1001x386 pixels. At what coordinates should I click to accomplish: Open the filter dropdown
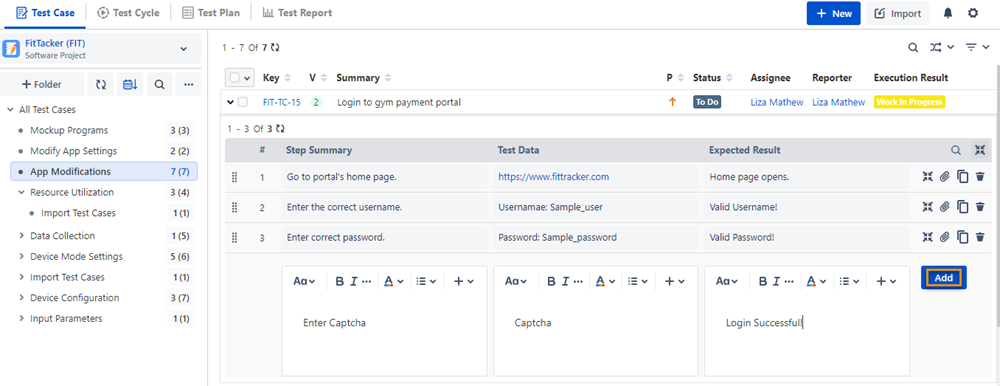coord(977,48)
